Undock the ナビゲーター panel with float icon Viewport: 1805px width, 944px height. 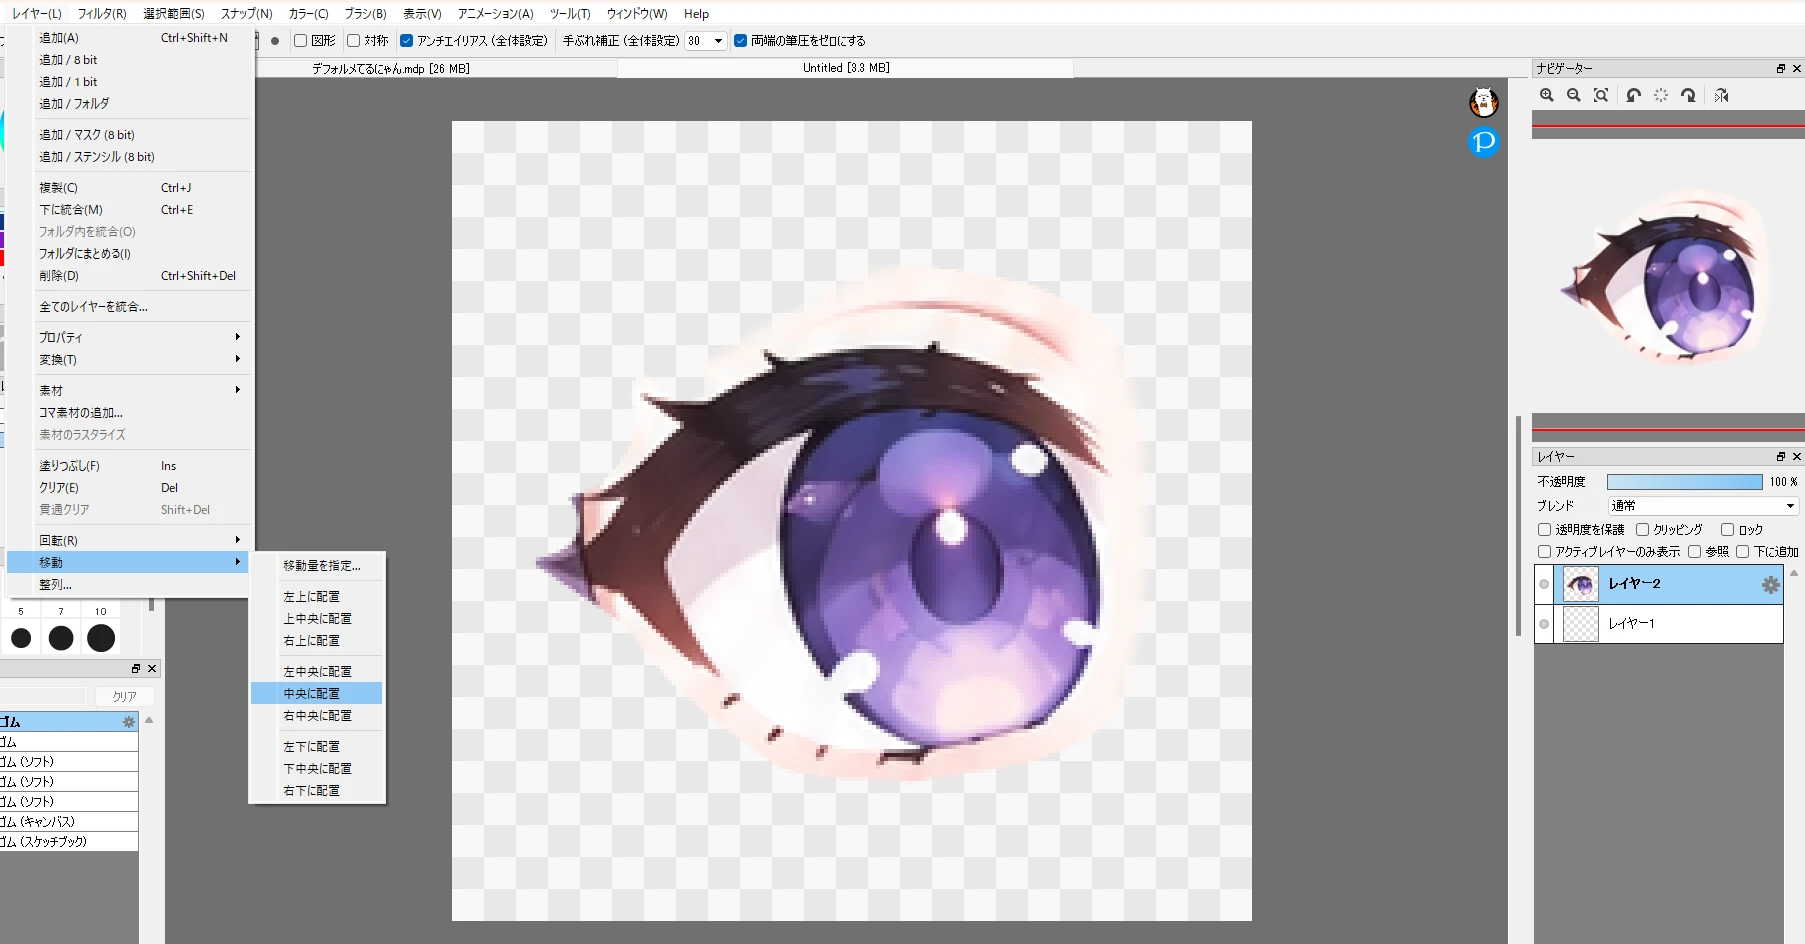tap(1780, 68)
